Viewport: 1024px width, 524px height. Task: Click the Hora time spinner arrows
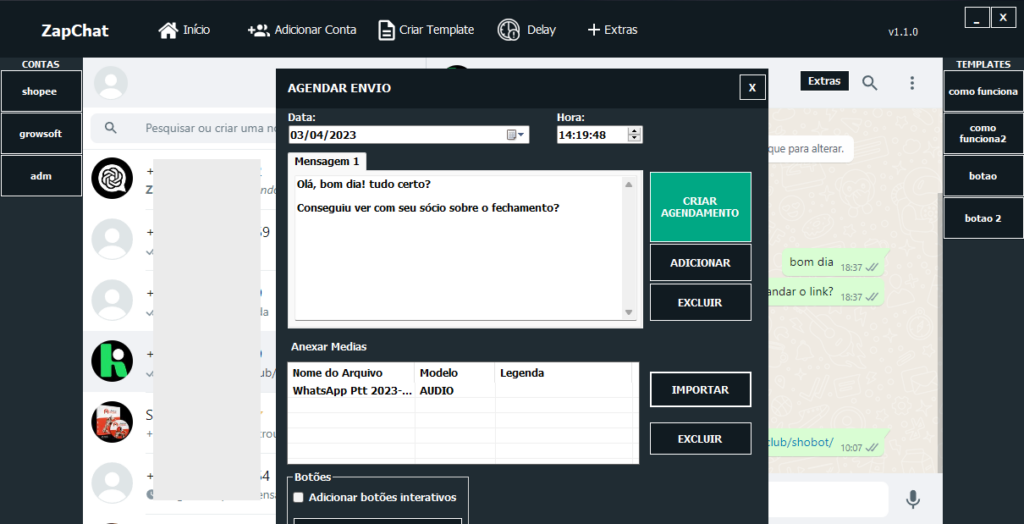(x=635, y=135)
